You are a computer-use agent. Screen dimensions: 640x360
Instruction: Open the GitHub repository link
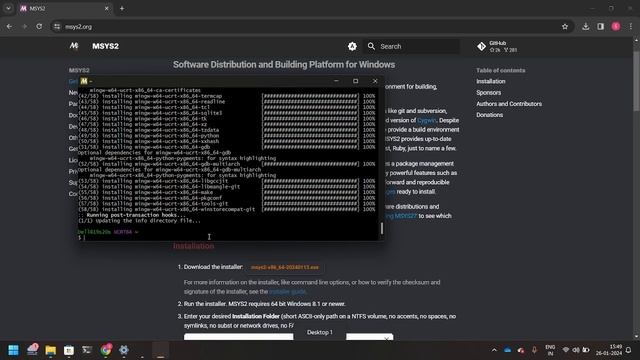pyautogui.click(x=497, y=47)
